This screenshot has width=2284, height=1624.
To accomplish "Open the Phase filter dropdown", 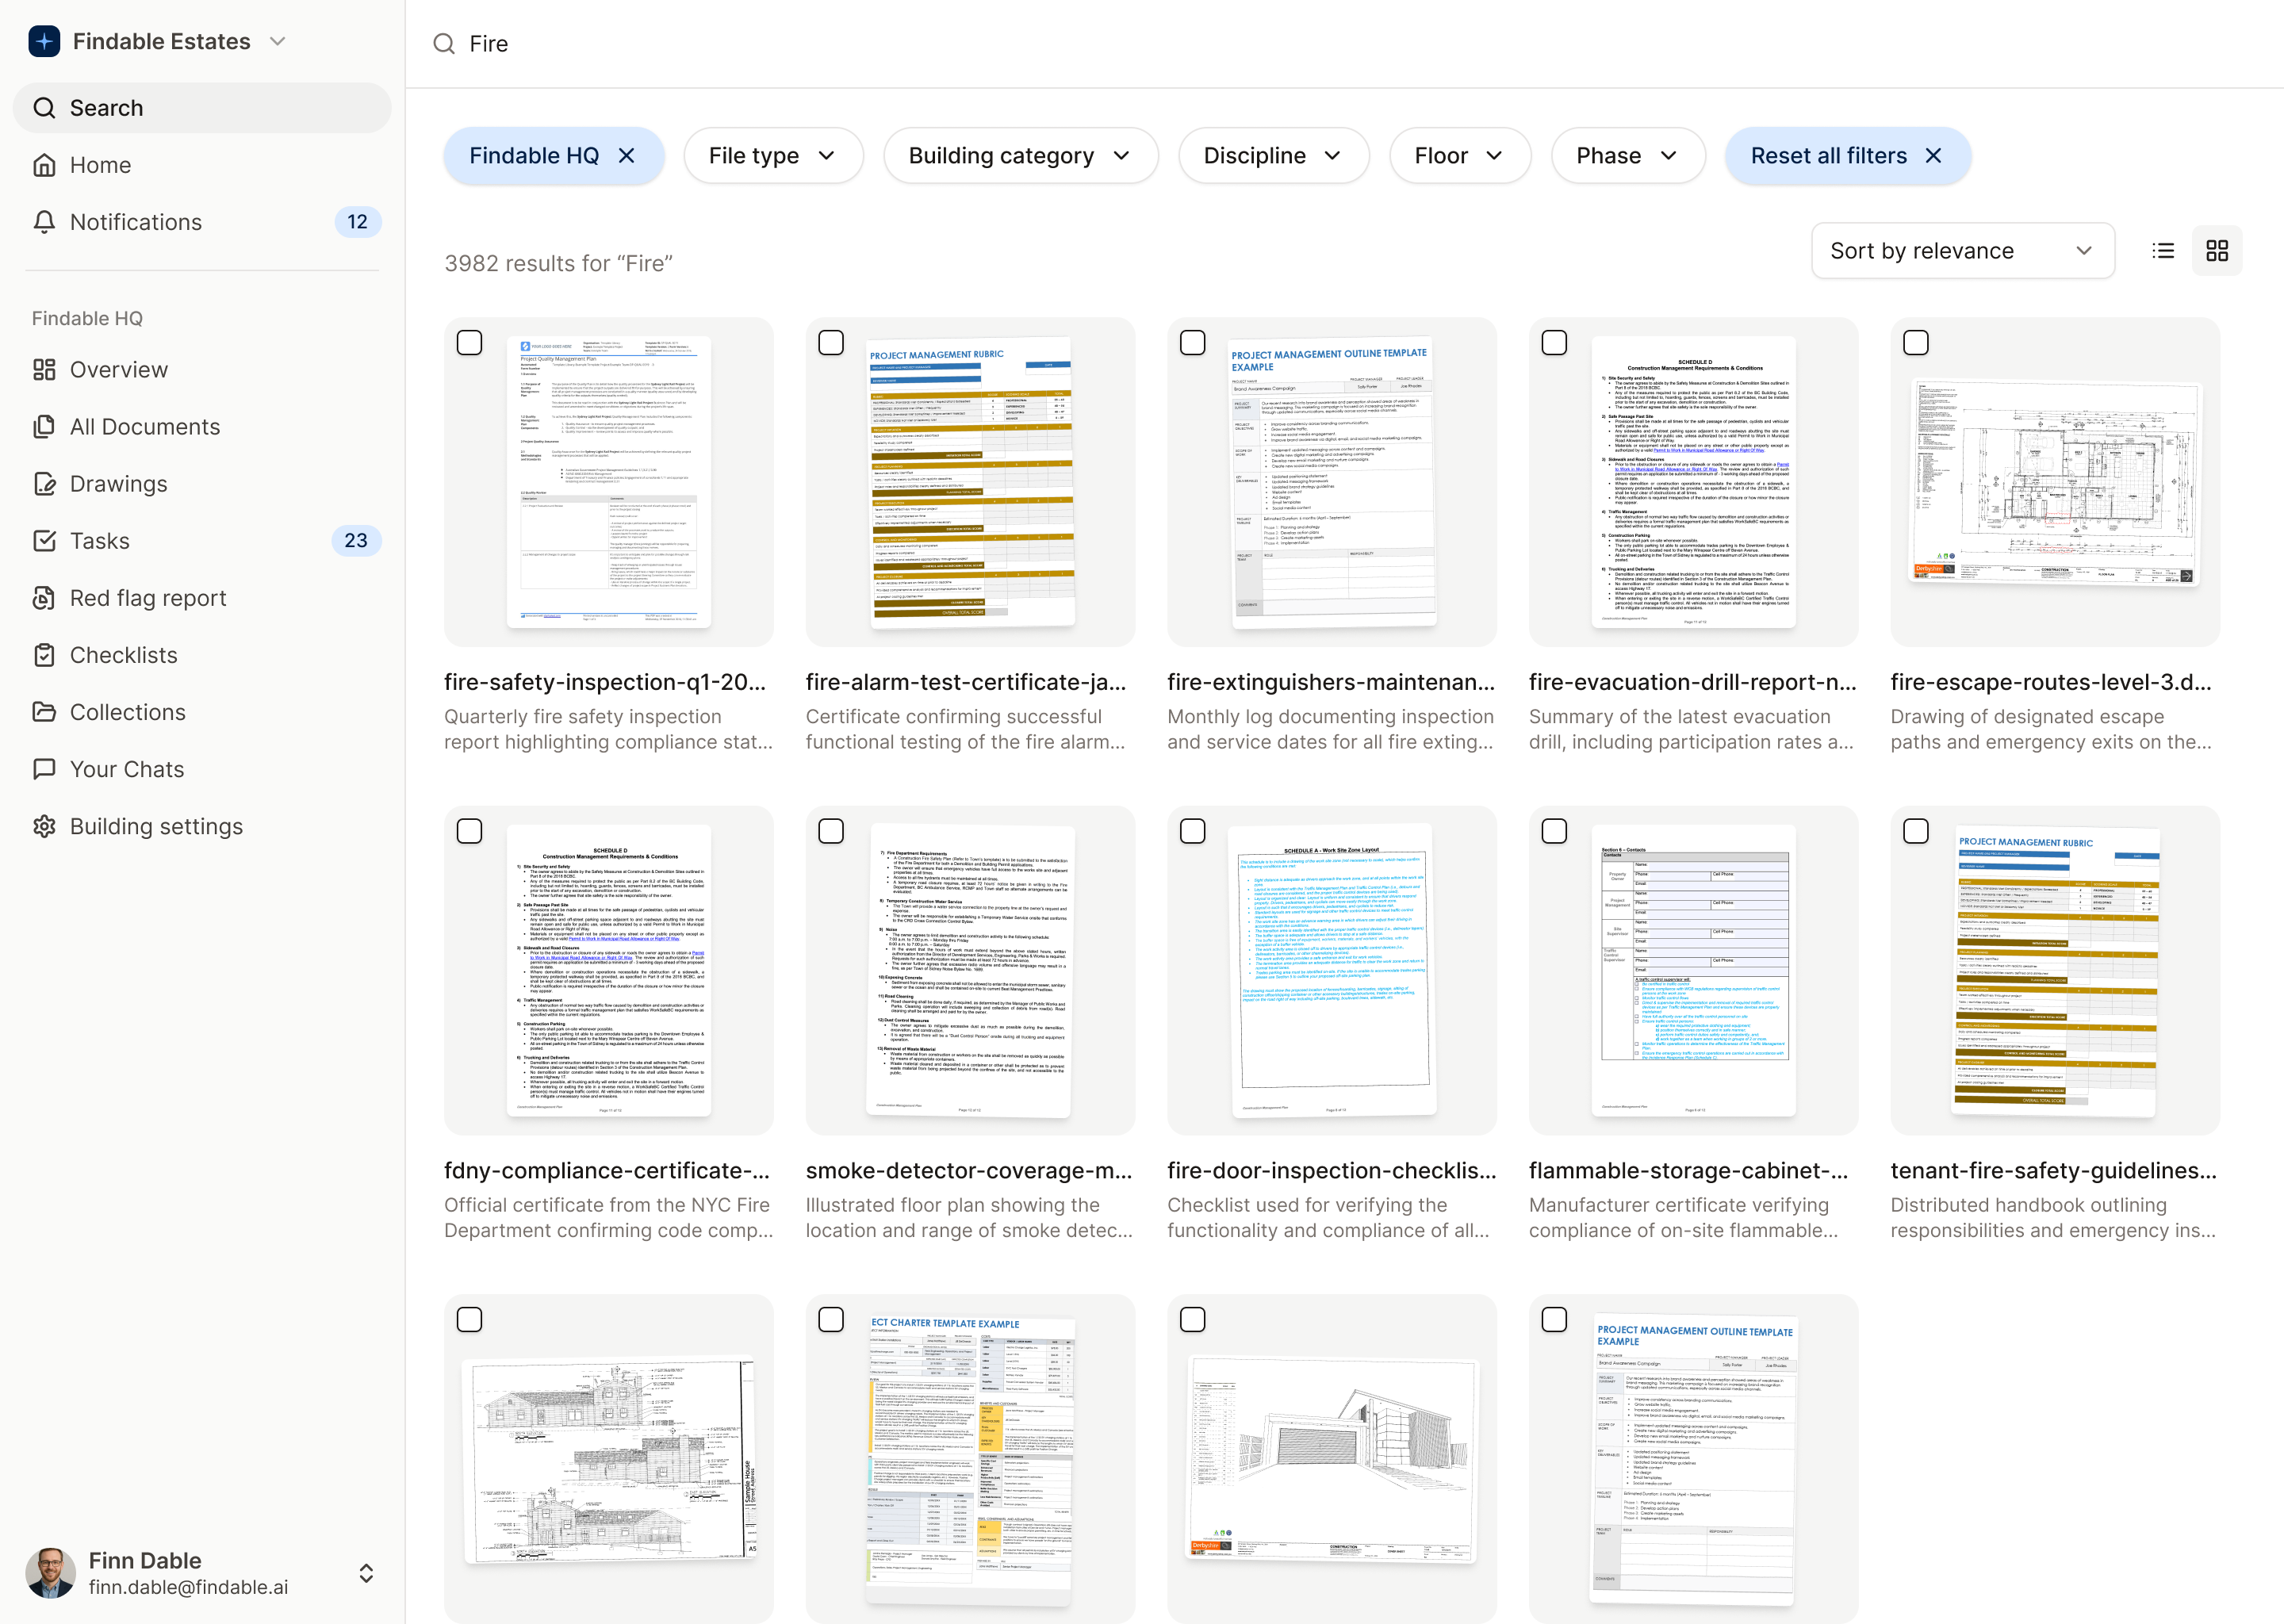I will [x=1628, y=156].
